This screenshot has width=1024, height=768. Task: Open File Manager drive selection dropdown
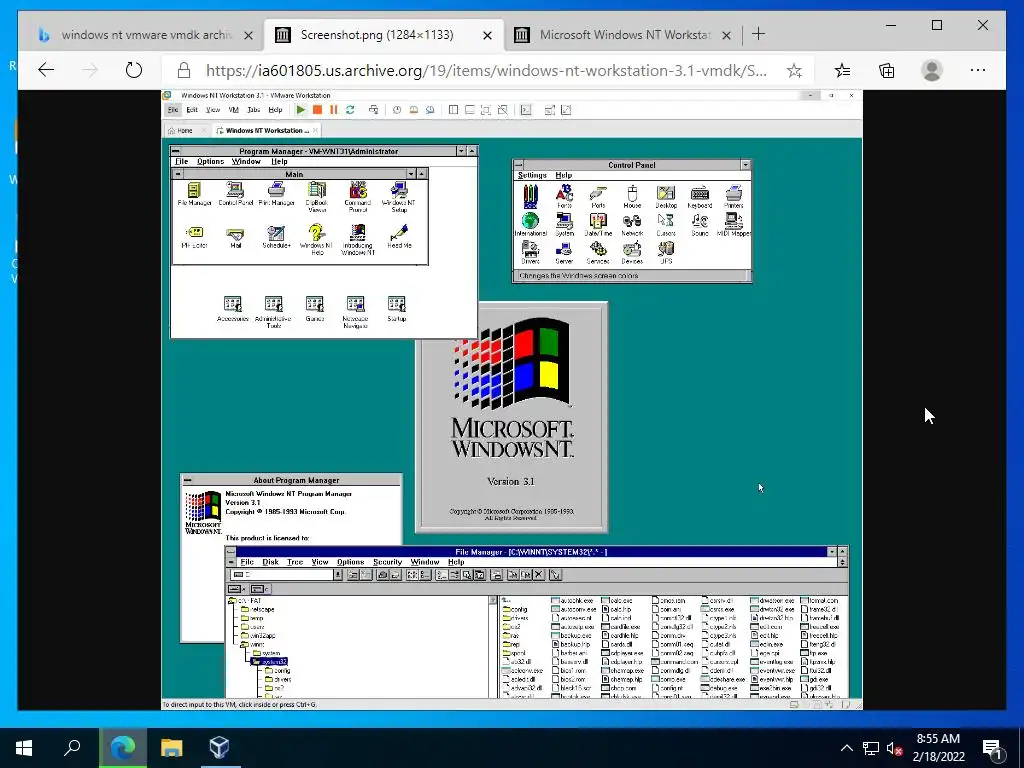pos(338,575)
